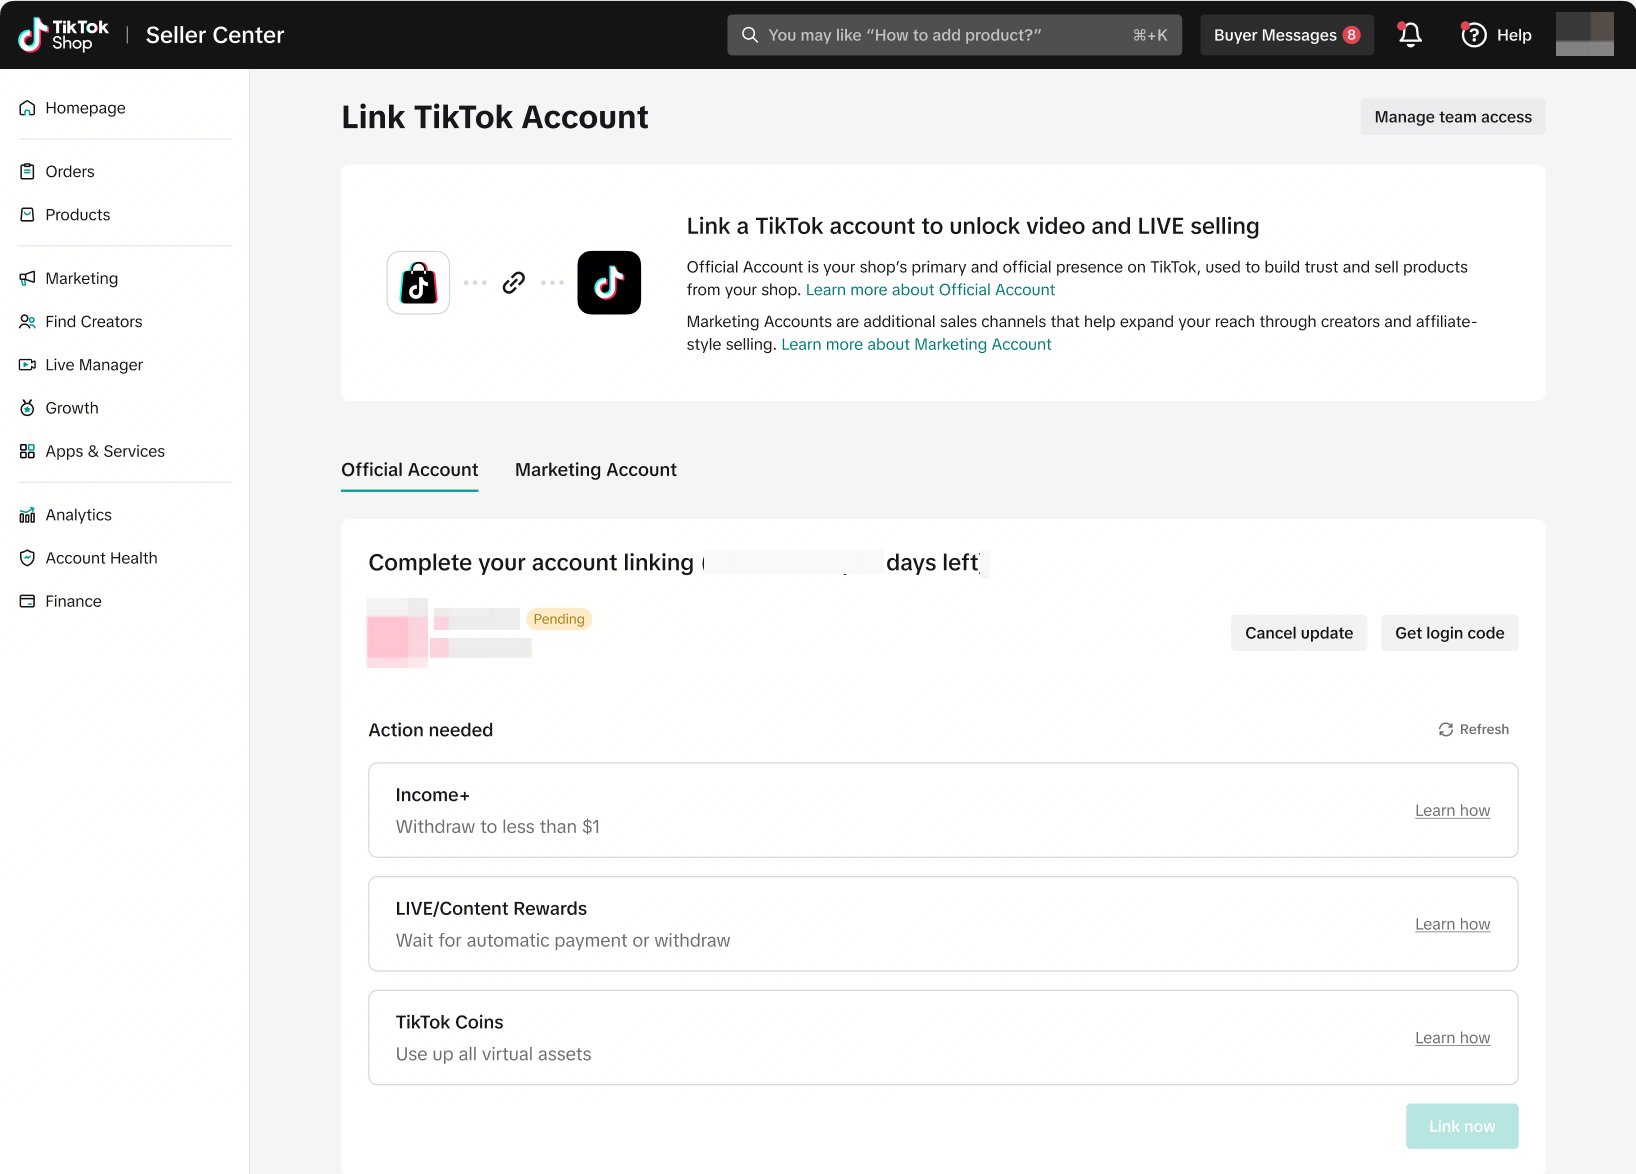Click the red 8 unread messages badge

[x=1351, y=35]
